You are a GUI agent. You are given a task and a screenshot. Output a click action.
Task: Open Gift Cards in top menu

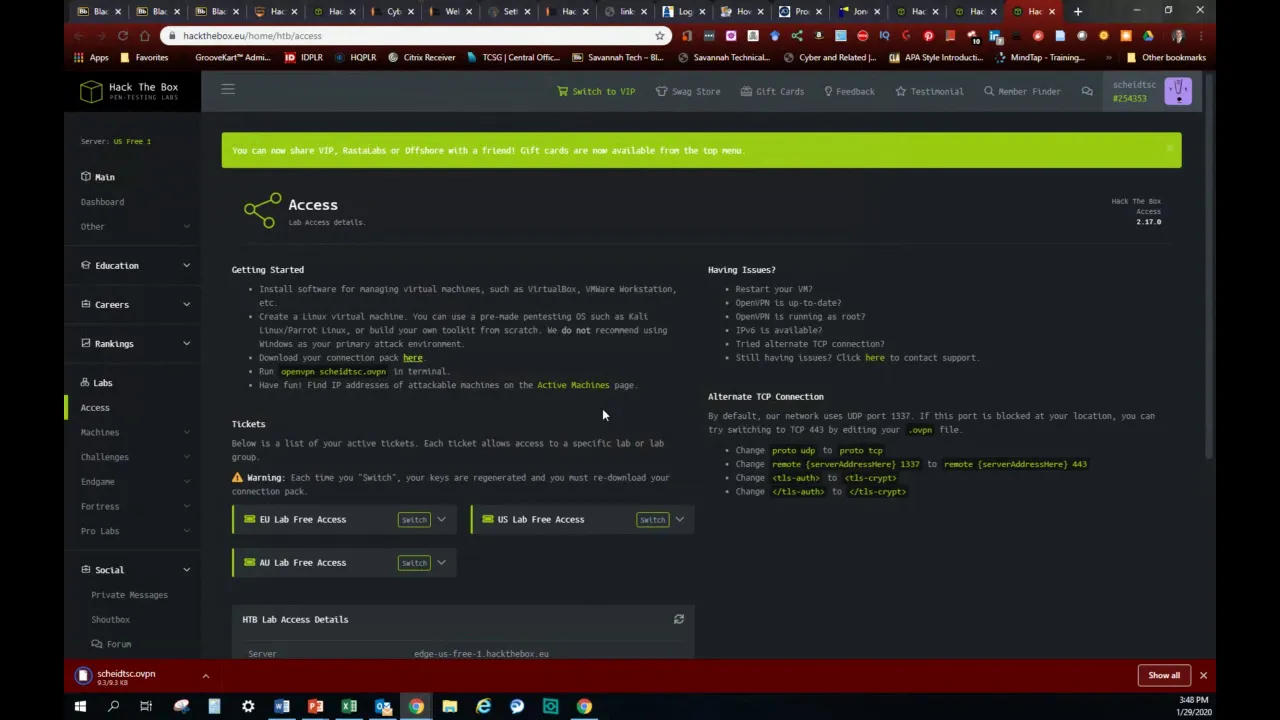772,91
